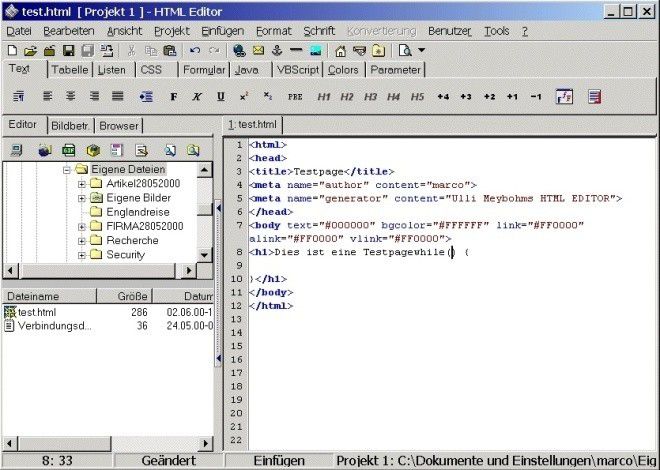The width and height of the screenshot is (660, 470).
Task: Click the blue indent icon
Action: pyautogui.click(x=146, y=97)
